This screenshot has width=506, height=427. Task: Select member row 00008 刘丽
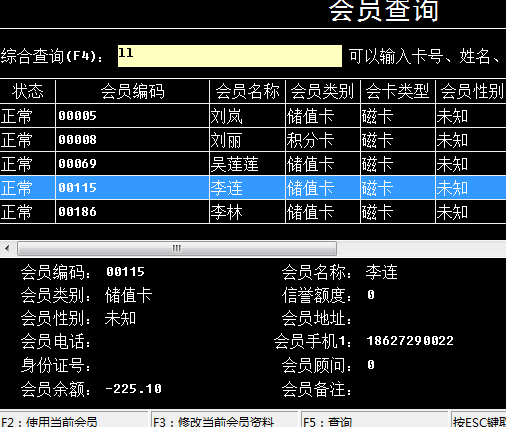coord(253,140)
